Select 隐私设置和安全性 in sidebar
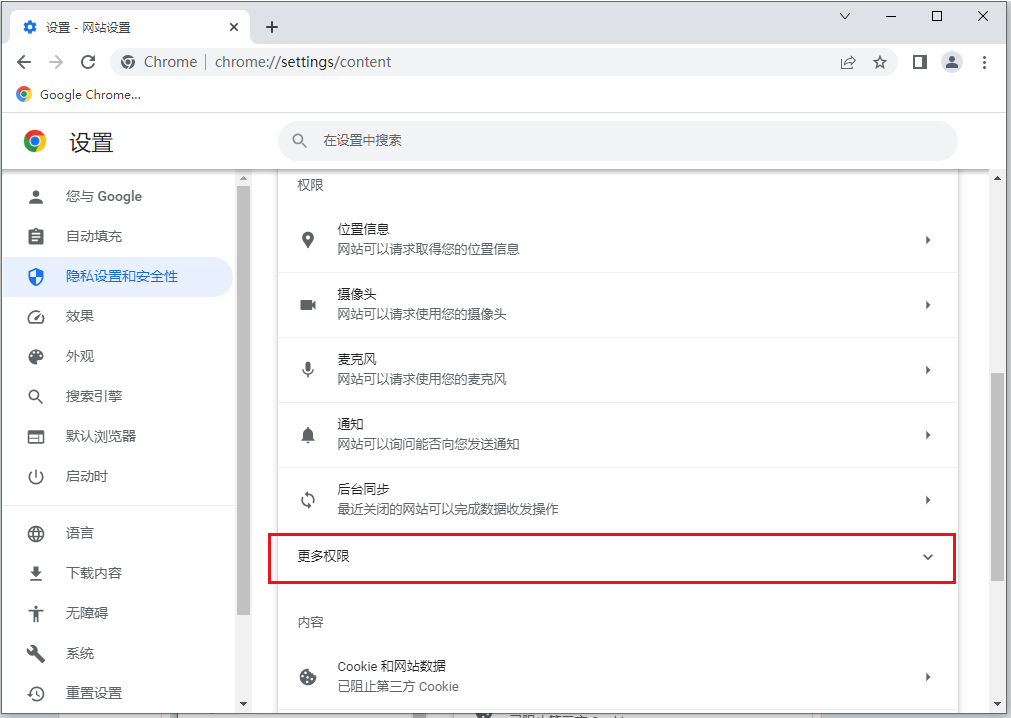The height and width of the screenshot is (718, 1011). click(x=117, y=277)
